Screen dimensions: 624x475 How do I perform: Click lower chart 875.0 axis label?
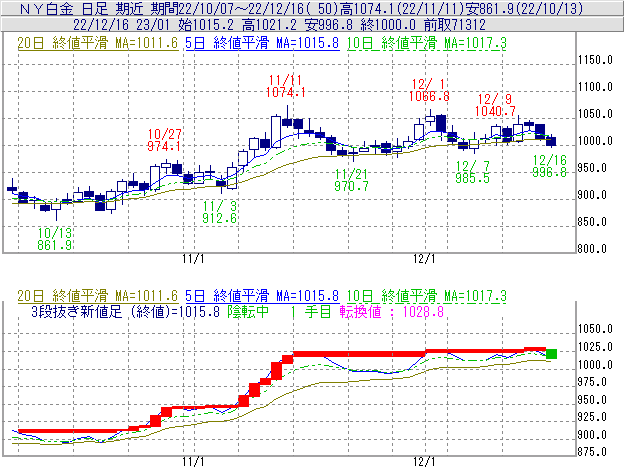tap(592, 452)
